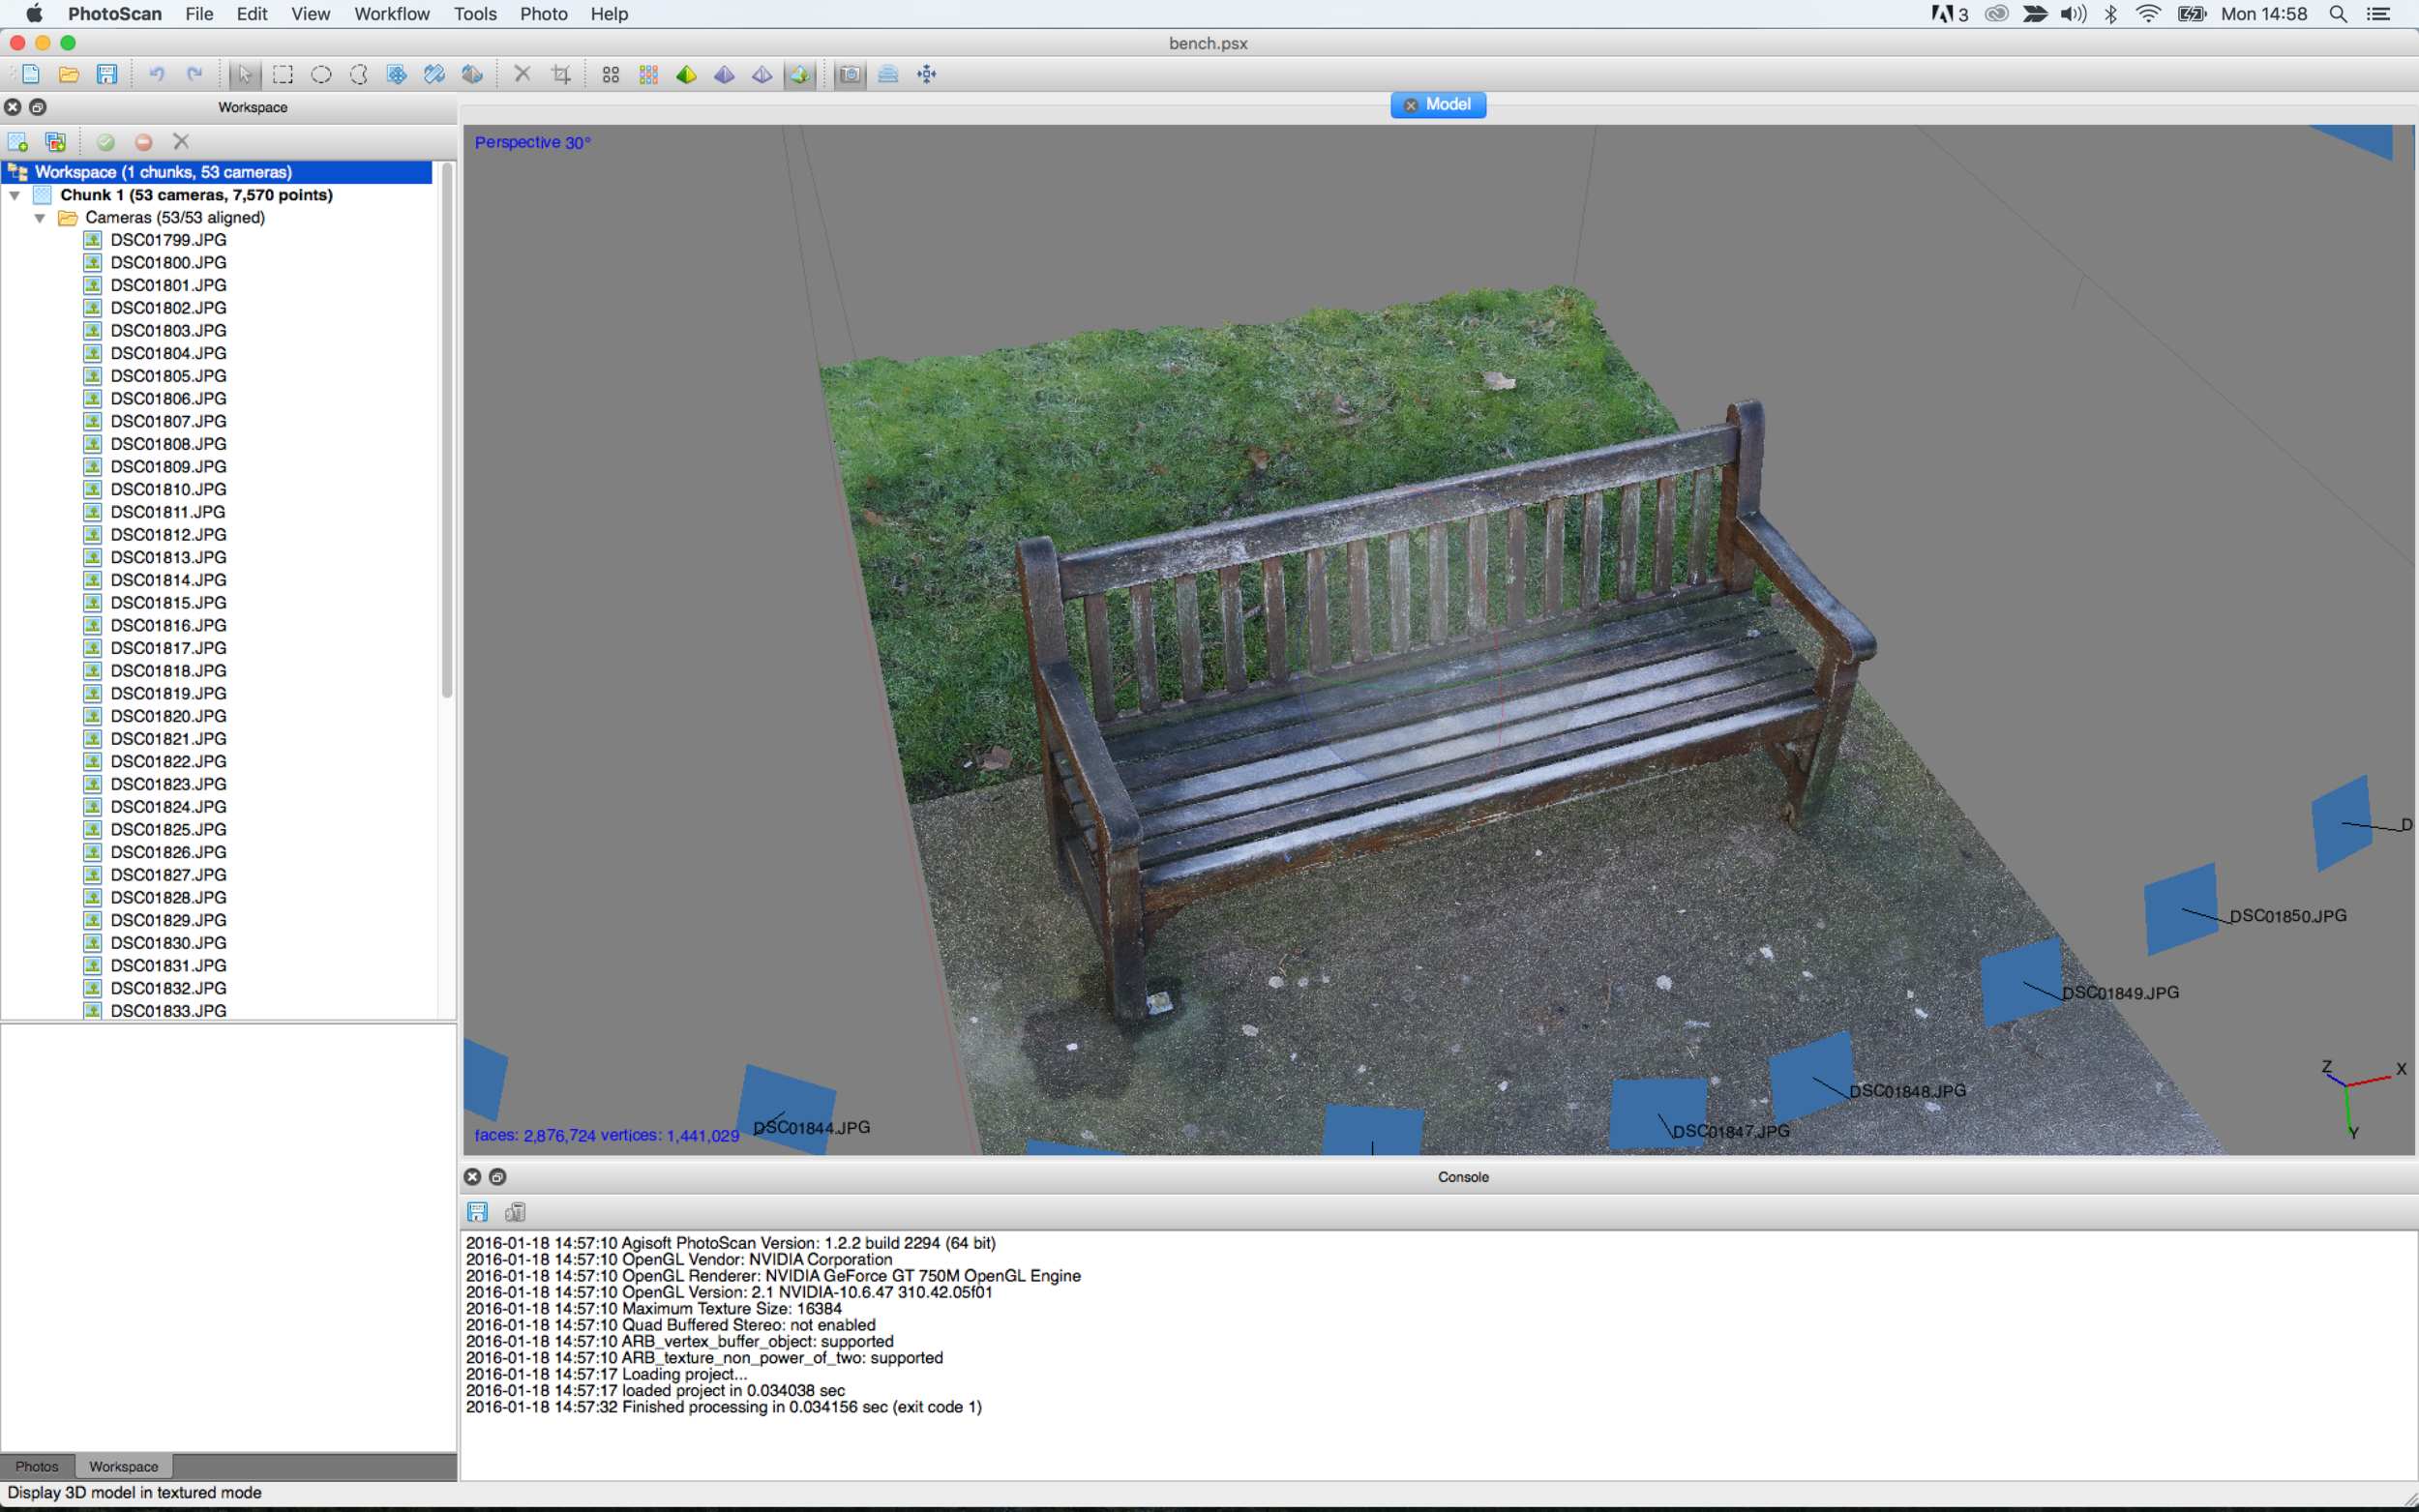This screenshot has height=1512, width=2419.
Task: Add photos using the Workspace toolbar icon
Action: click(x=56, y=141)
